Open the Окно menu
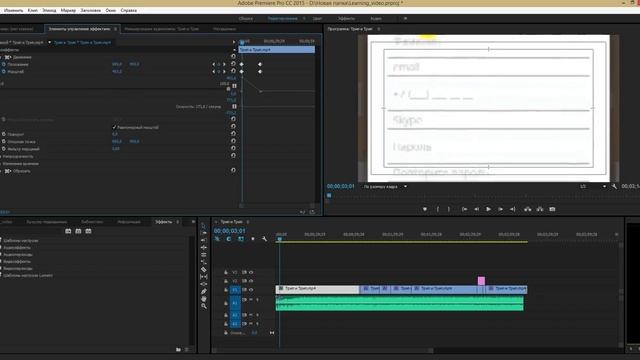The image size is (640, 360). [111, 10]
